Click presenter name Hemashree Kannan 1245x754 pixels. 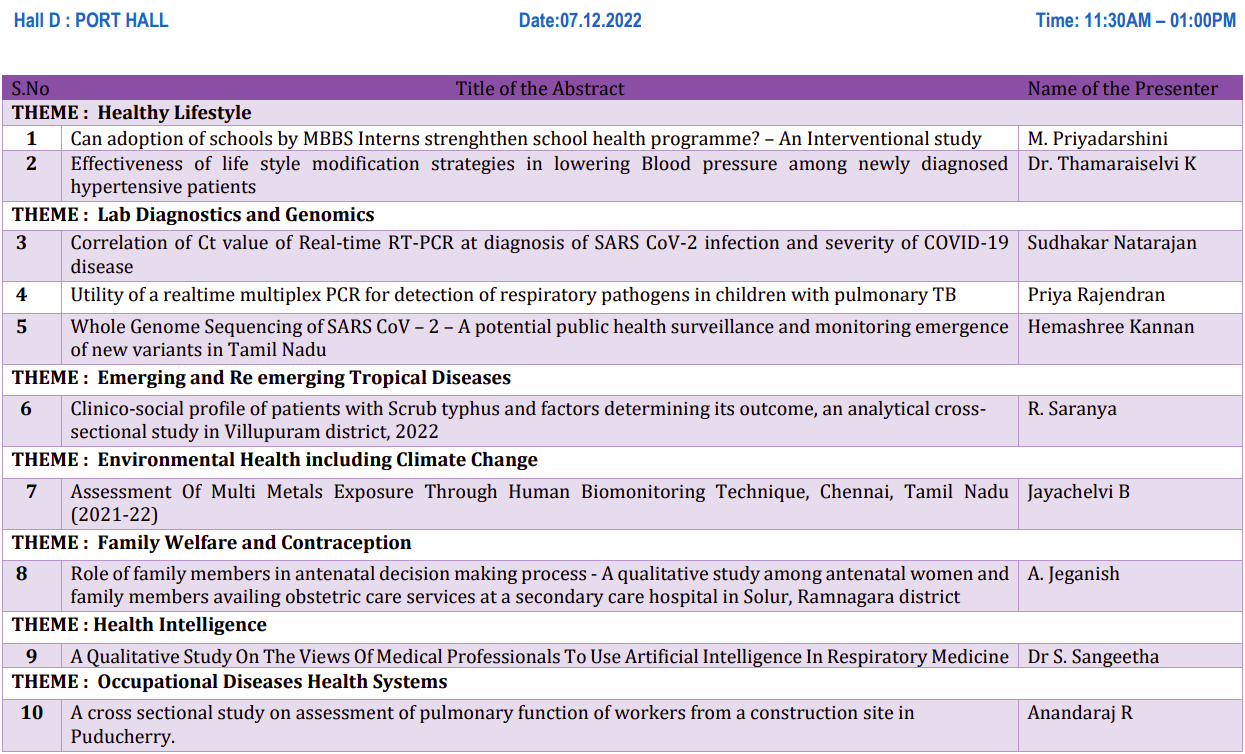point(1110,327)
